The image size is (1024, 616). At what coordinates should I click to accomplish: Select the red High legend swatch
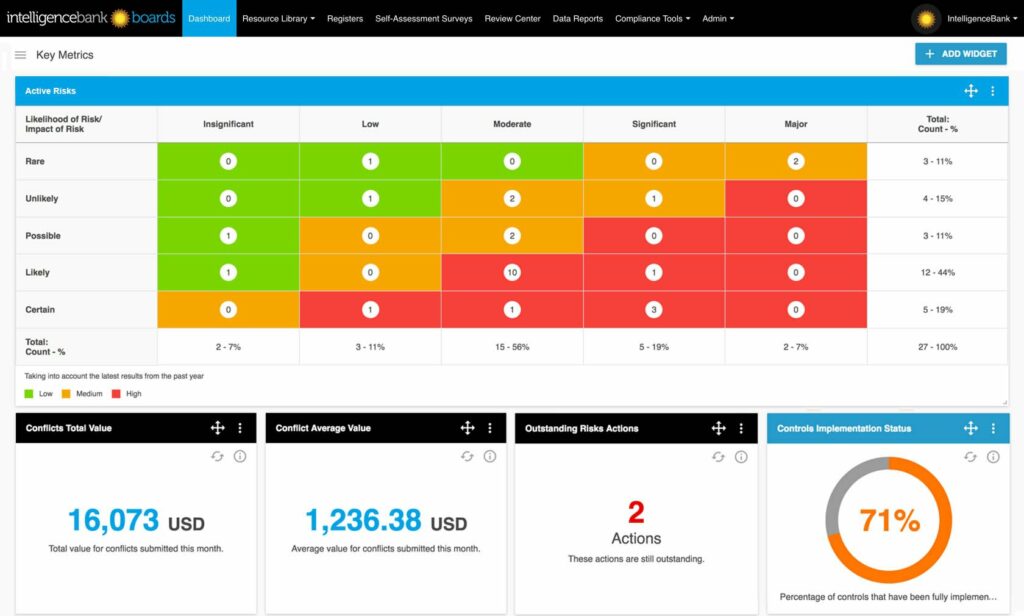point(113,393)
